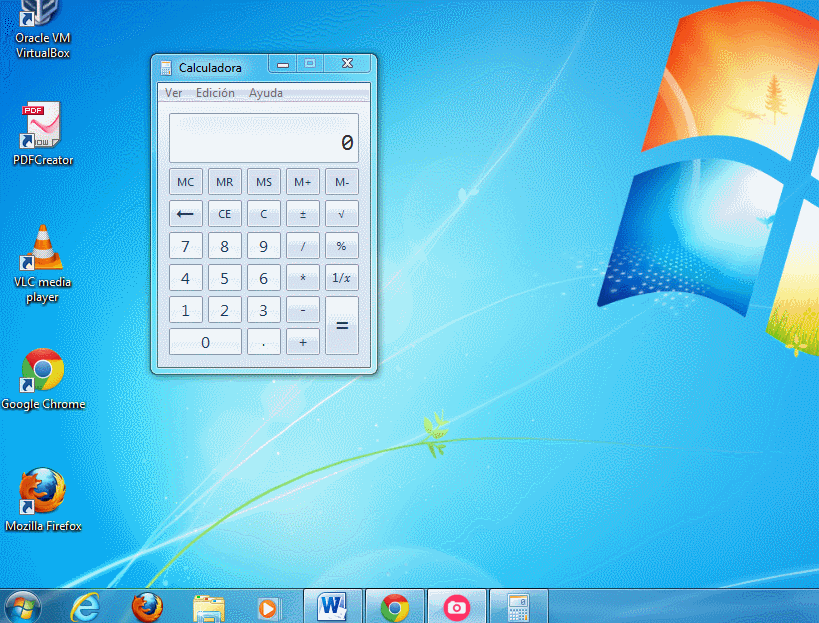This screenshot has width=819, height=623.
Task: Click the Windows Start orb
Action: (22, 608)
